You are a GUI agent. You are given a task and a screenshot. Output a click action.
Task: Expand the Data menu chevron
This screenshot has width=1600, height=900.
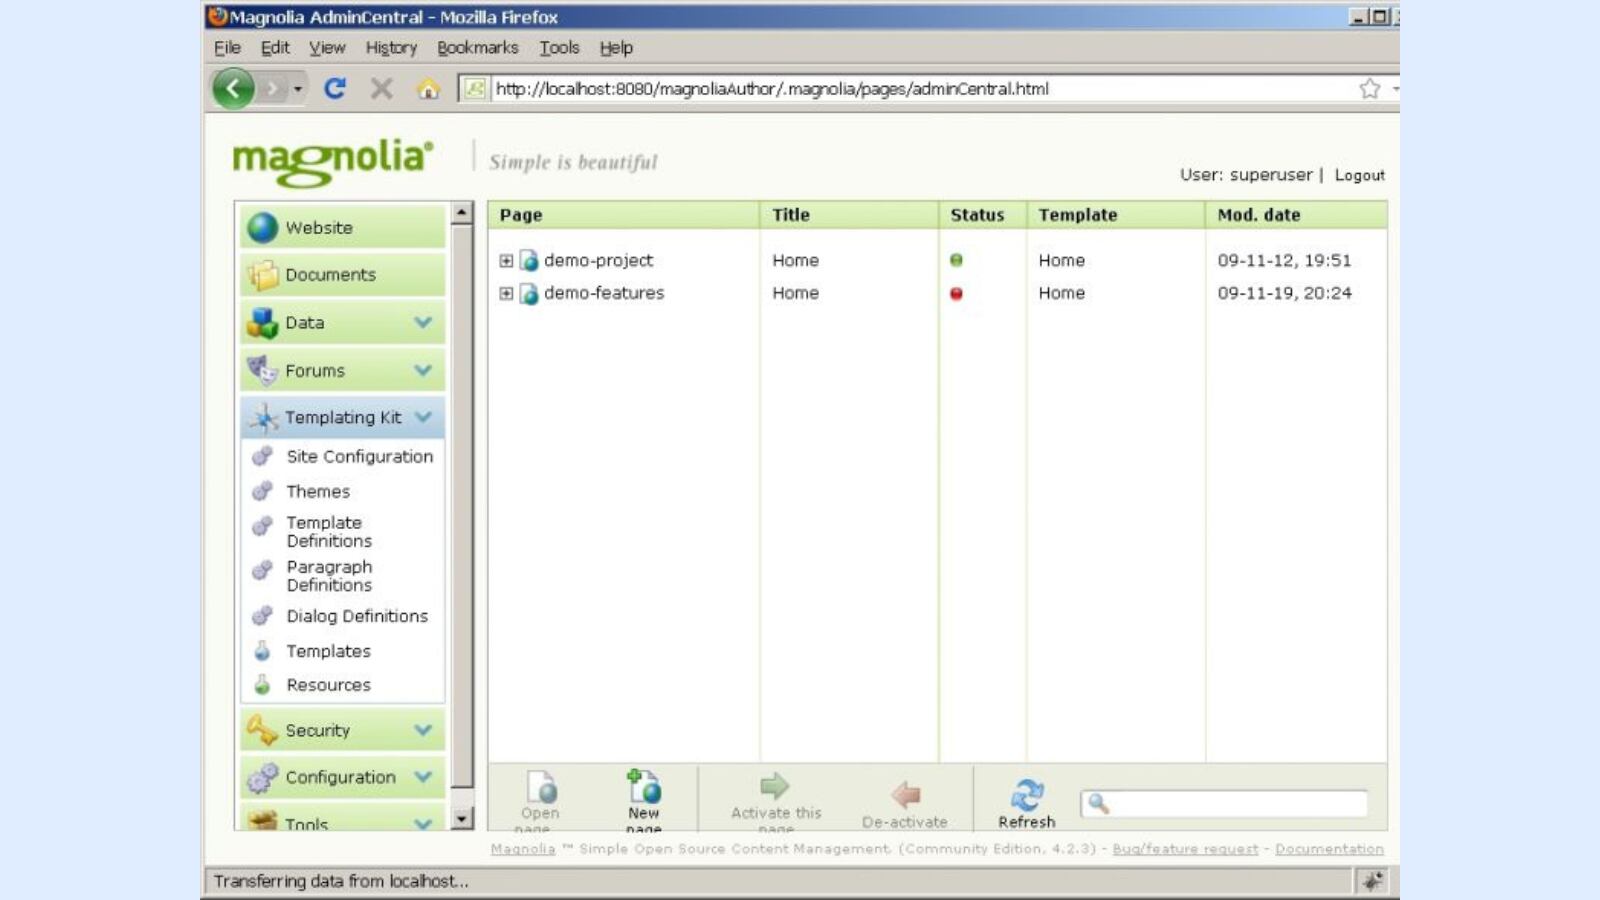tap(423, 323)
